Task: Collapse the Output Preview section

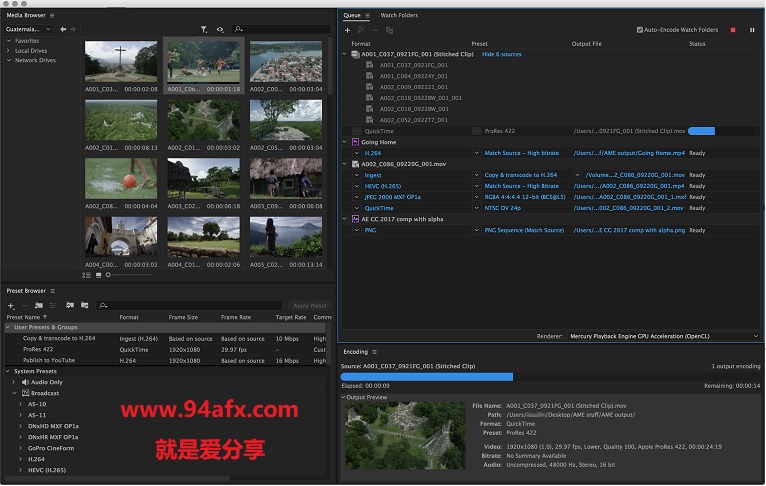Action: pos(343,397)
